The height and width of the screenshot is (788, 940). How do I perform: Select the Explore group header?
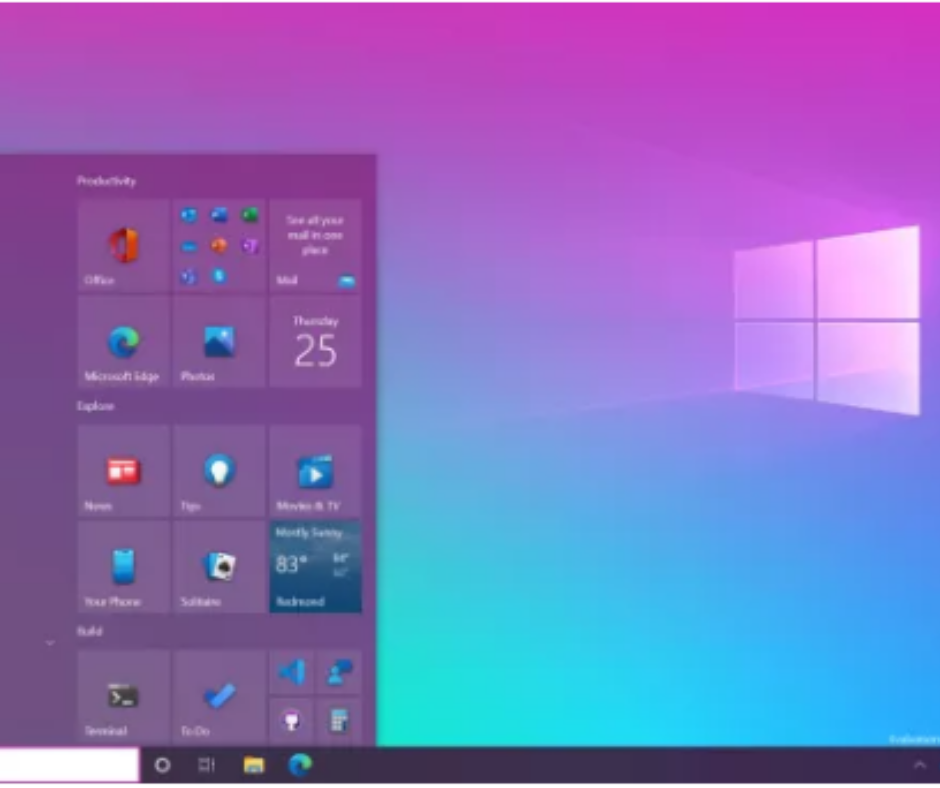click(95, 406)
